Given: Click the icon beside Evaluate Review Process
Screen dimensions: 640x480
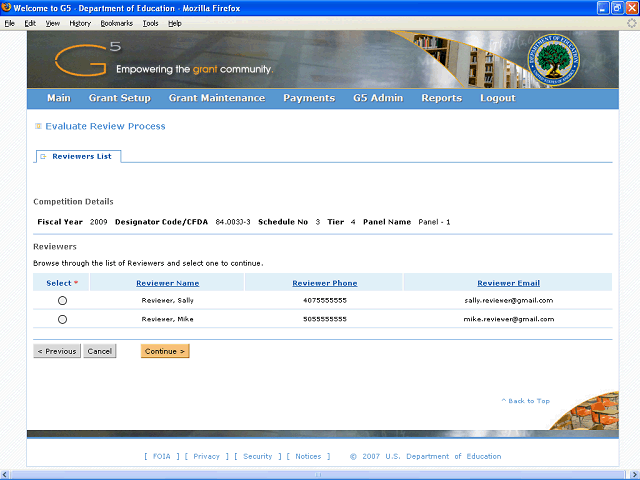Looking at the screenshot, I should point(38,126).
